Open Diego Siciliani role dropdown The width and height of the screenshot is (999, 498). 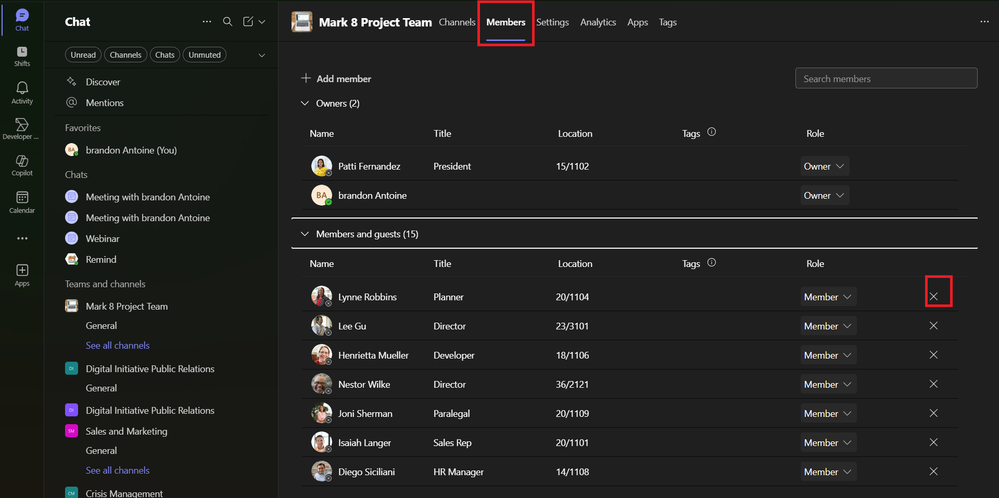pyautogui.click(x=828, y=472)
